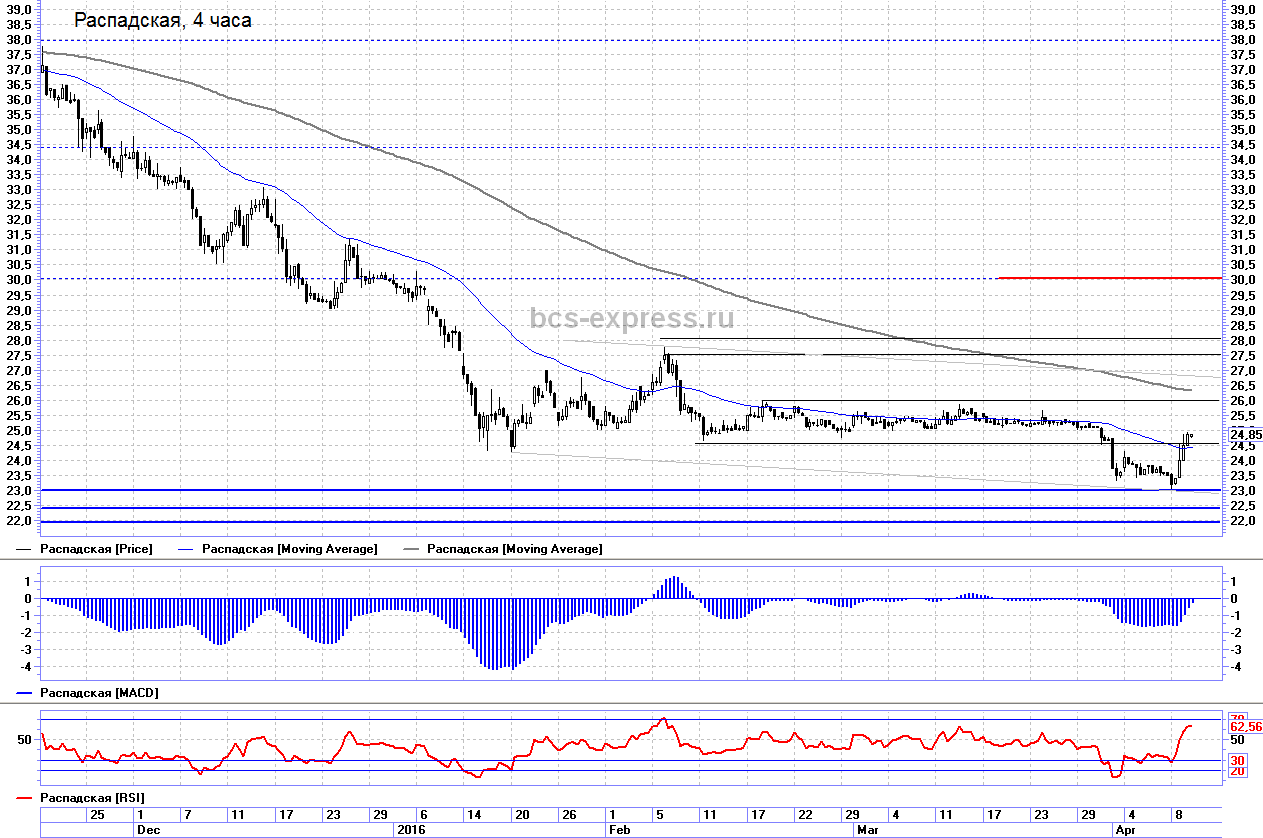Click the '26' date label on time axis
Viewport: 1263px width, 838px height.
570,814
